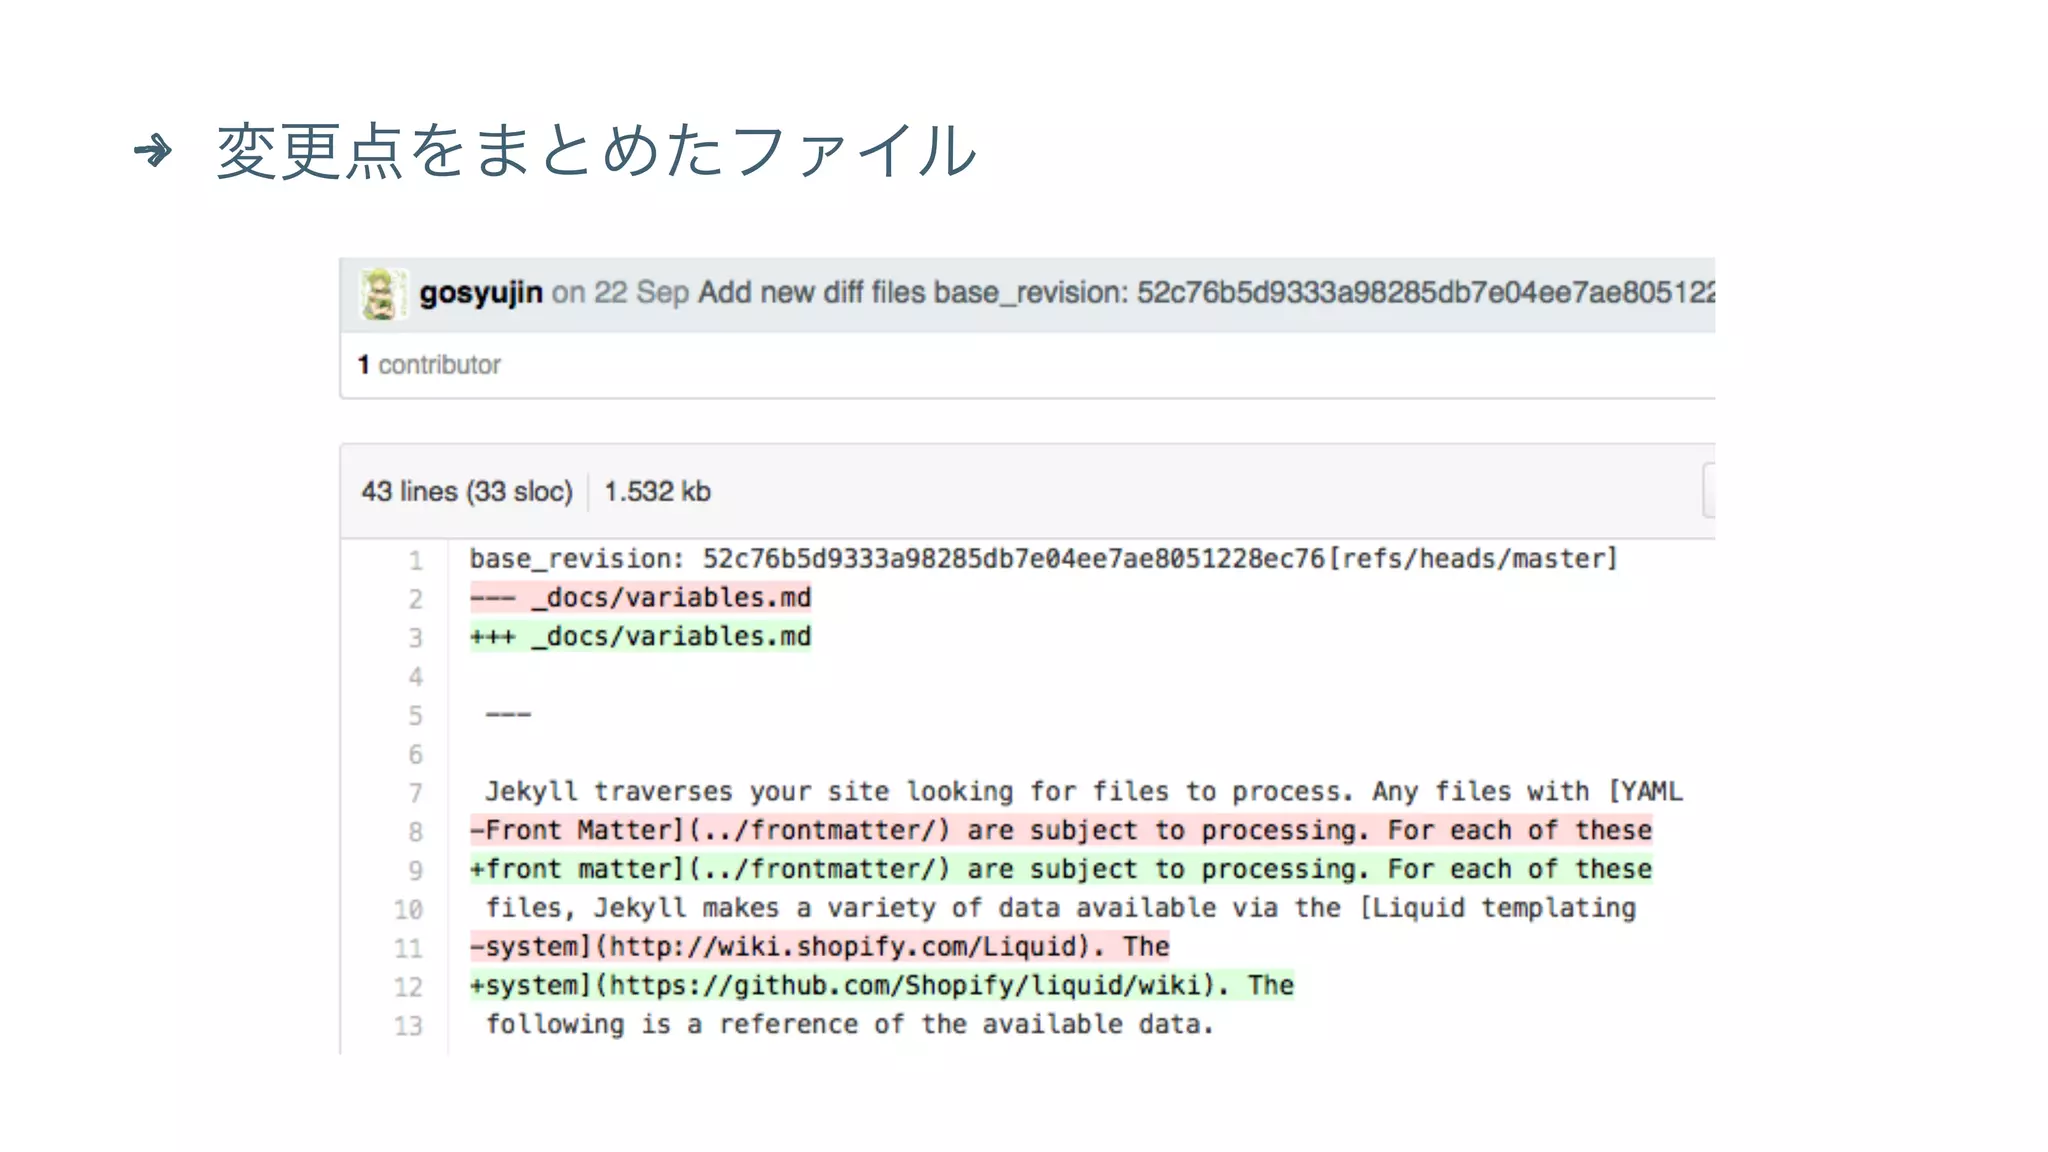2048x1152 pixels.
Task: Click the '1 contributor' label
Action: pyautogui.click(x=430, y=365)
